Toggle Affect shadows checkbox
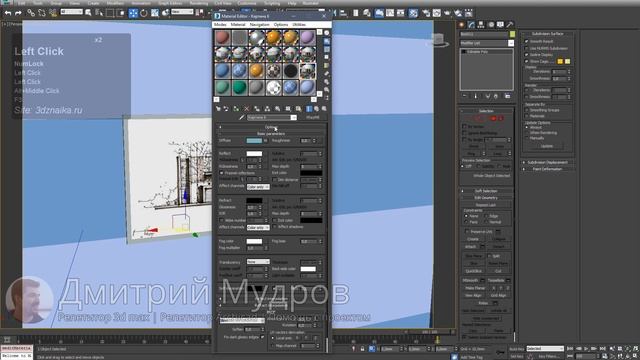The image size is (640, 360). 275,227
